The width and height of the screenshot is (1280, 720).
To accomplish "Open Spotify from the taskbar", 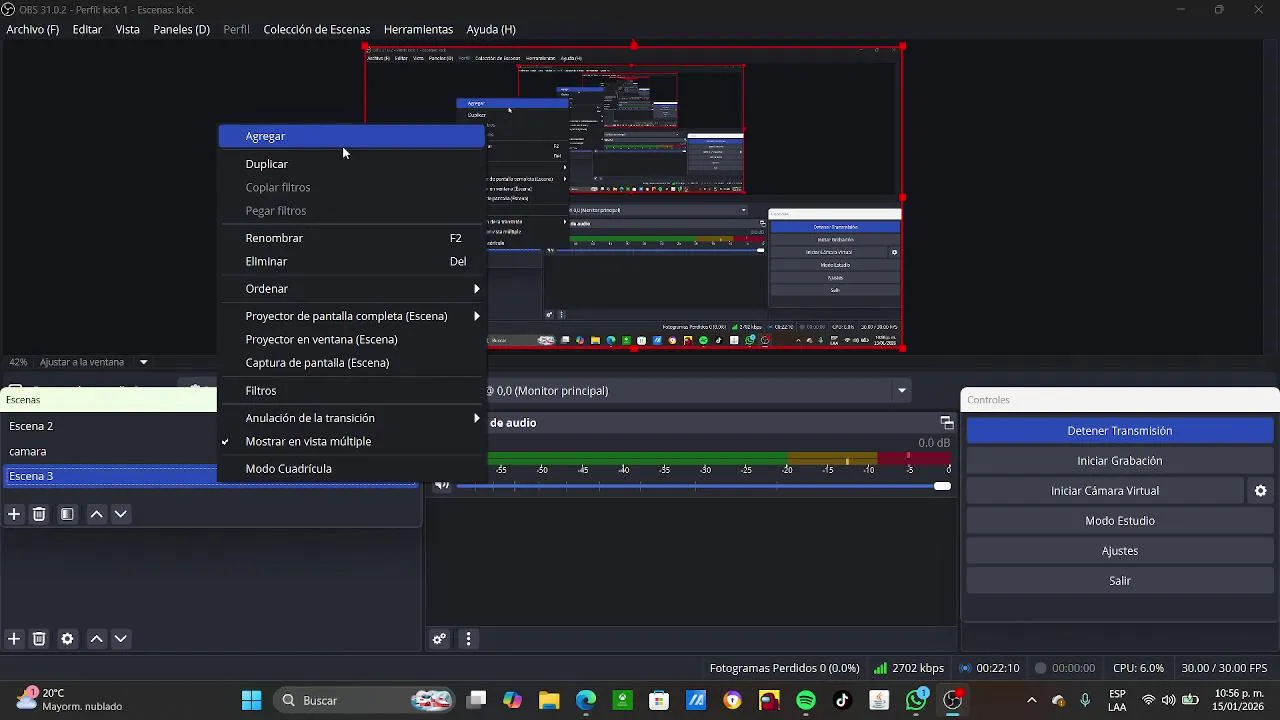I will 805,700.
